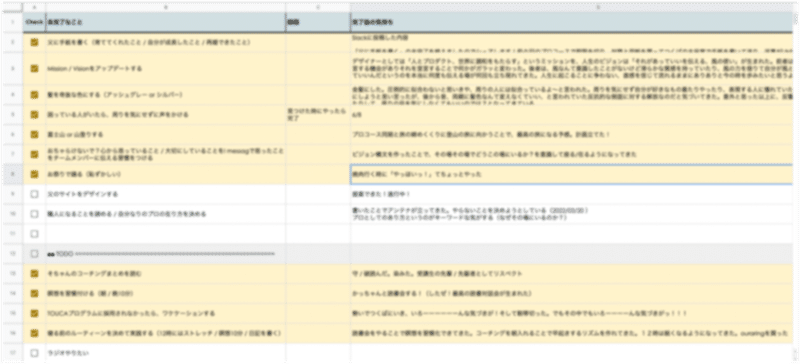Uncheck the 寝る前のルーティーン row checkbox

(34, 333)
